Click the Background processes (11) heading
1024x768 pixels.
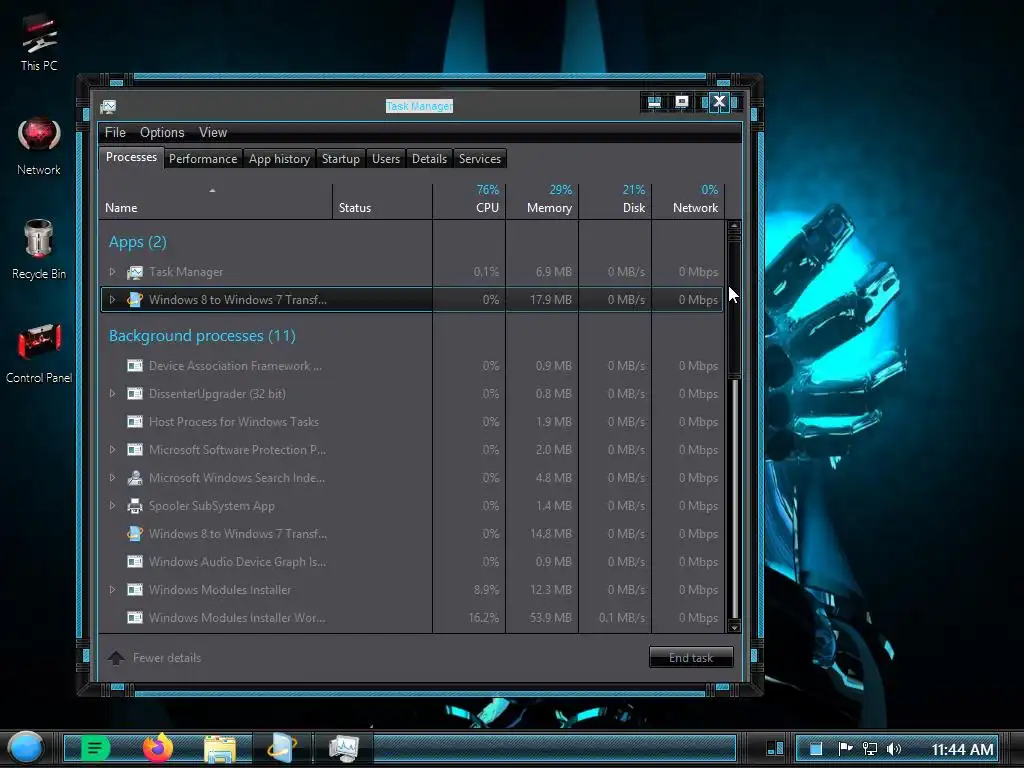tap(202, 336)
